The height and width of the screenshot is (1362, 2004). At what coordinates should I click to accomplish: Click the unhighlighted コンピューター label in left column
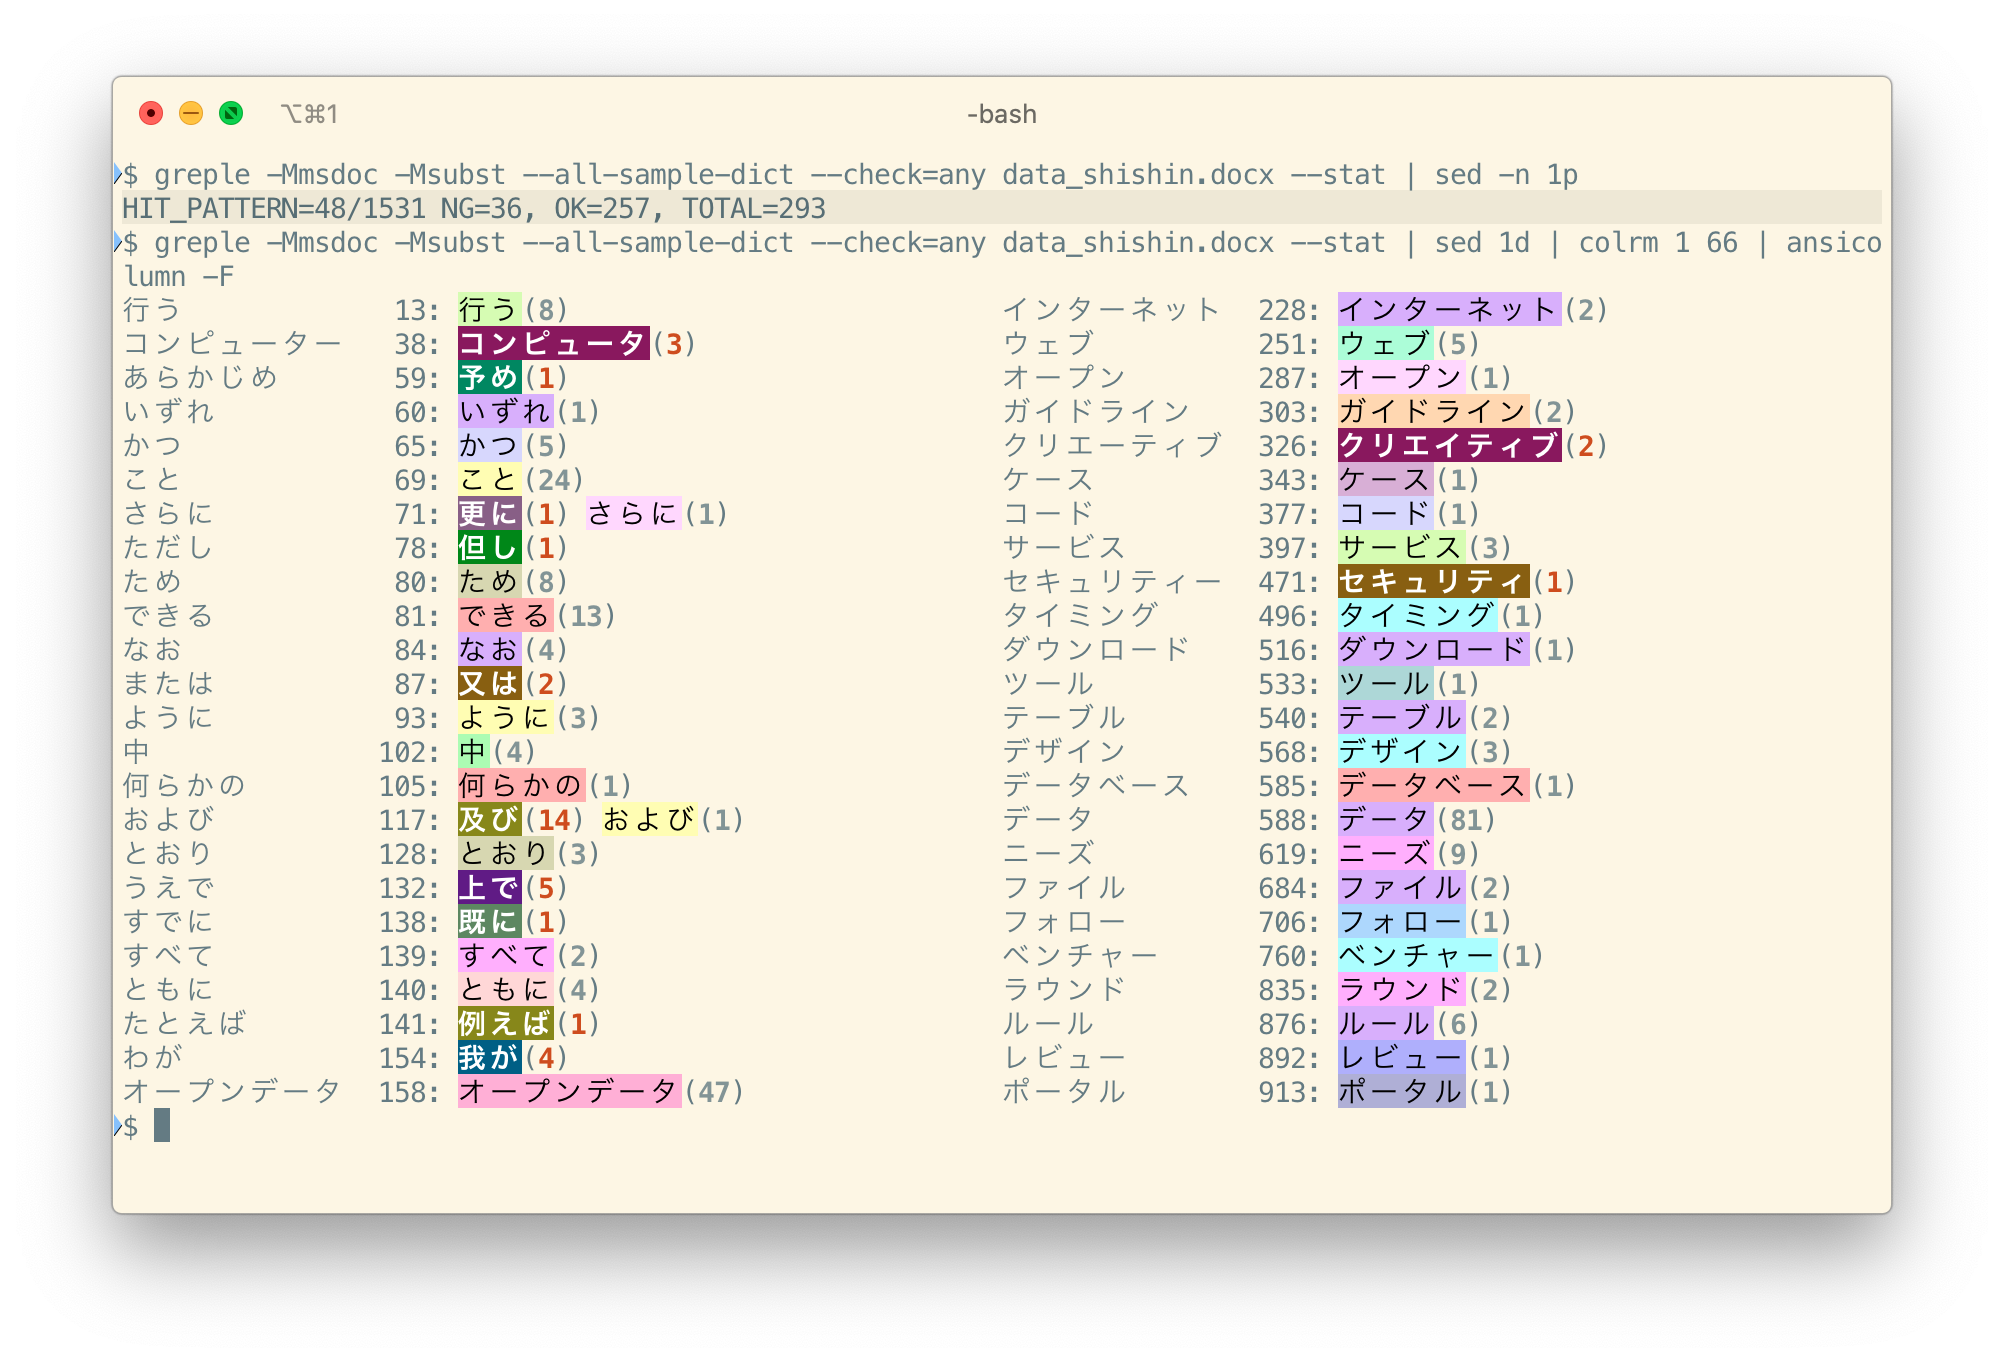click(233, 344)
